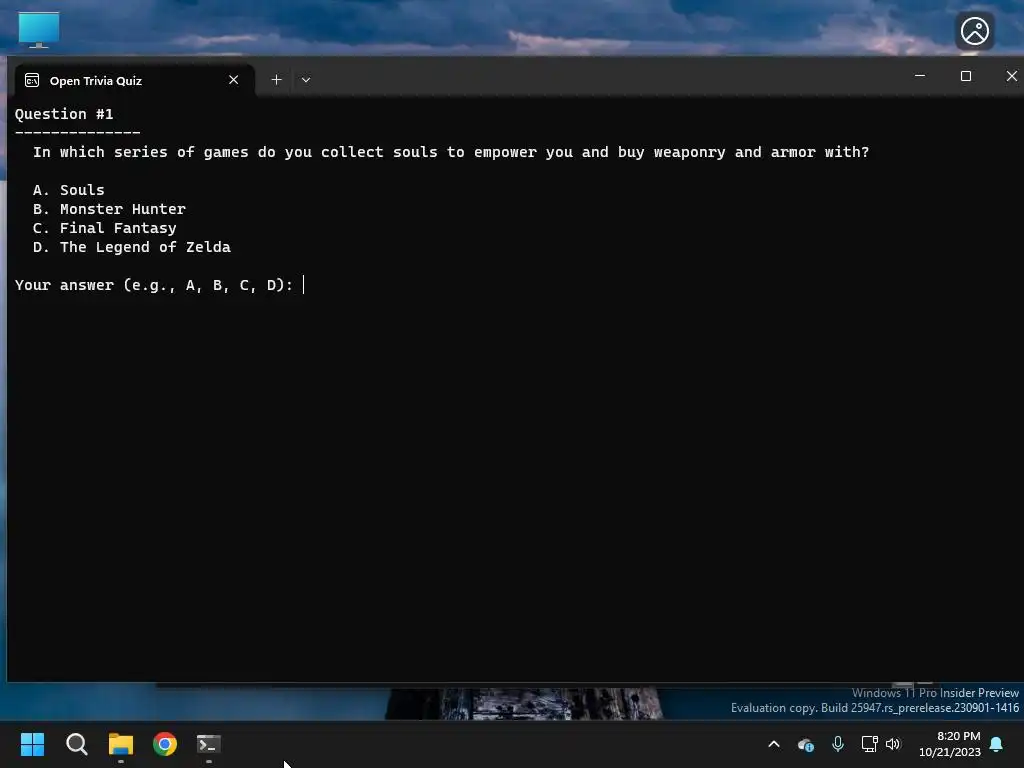
Task: Click the microphone tray icon
Action: click(838, 744)
